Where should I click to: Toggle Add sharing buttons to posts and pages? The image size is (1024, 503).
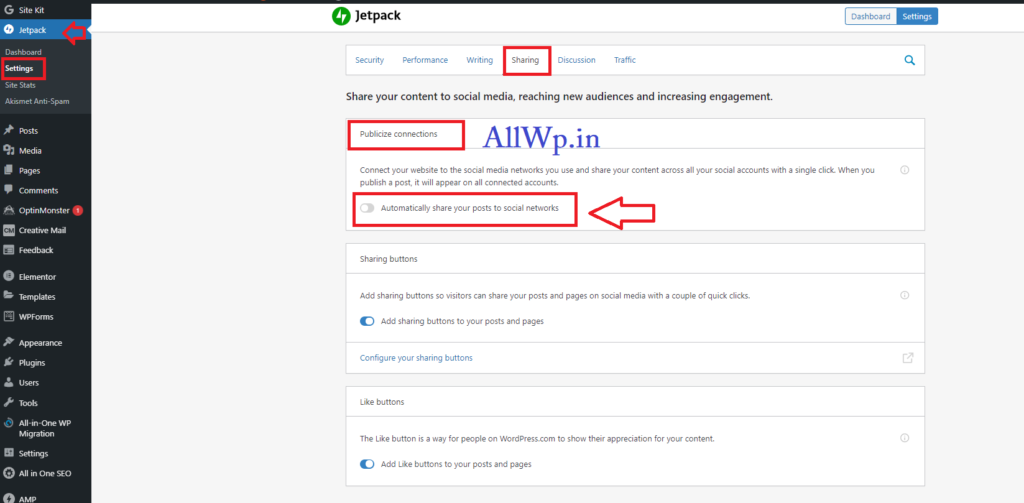367,321
